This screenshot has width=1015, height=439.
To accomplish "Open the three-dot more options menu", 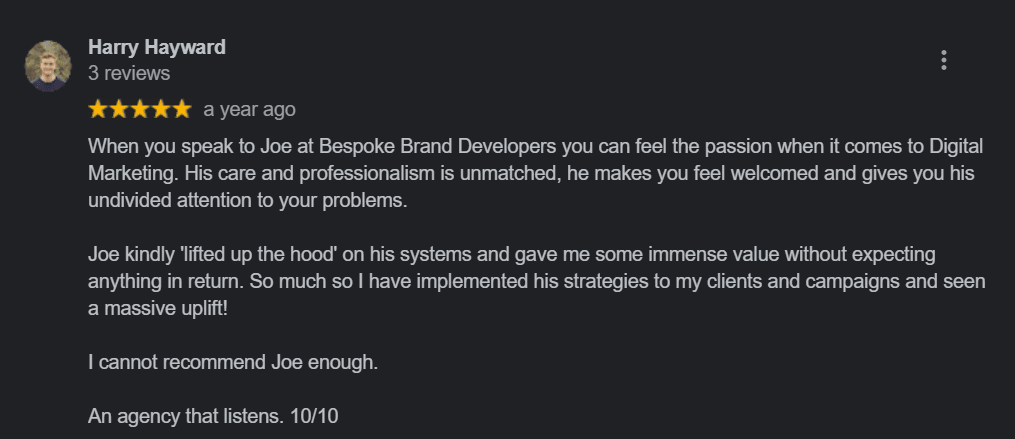I will pos(943,60).
